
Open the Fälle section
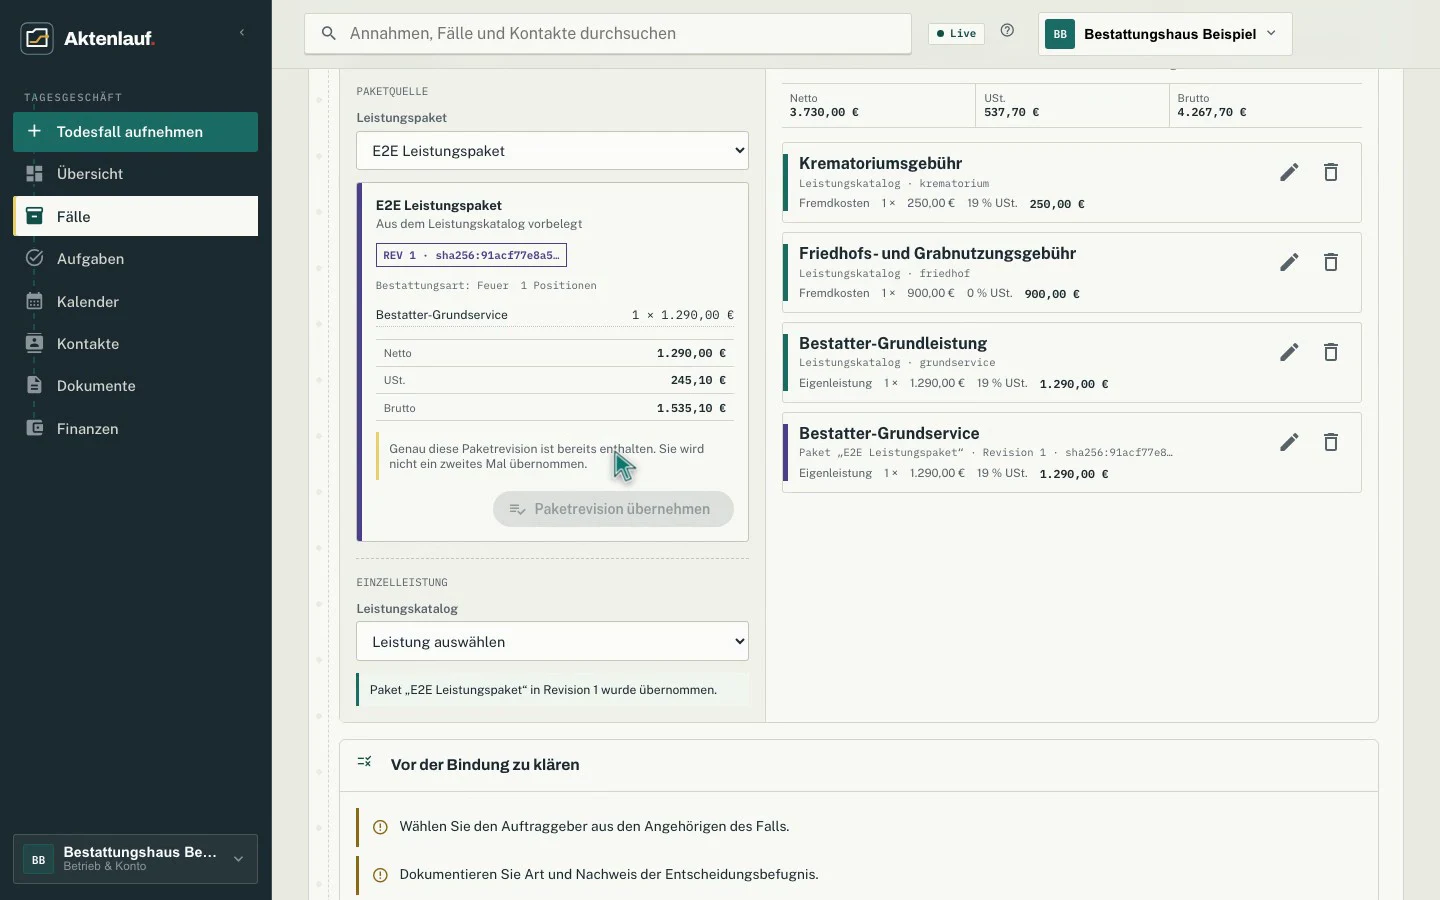pyautogui.click(x=135, y=216)
